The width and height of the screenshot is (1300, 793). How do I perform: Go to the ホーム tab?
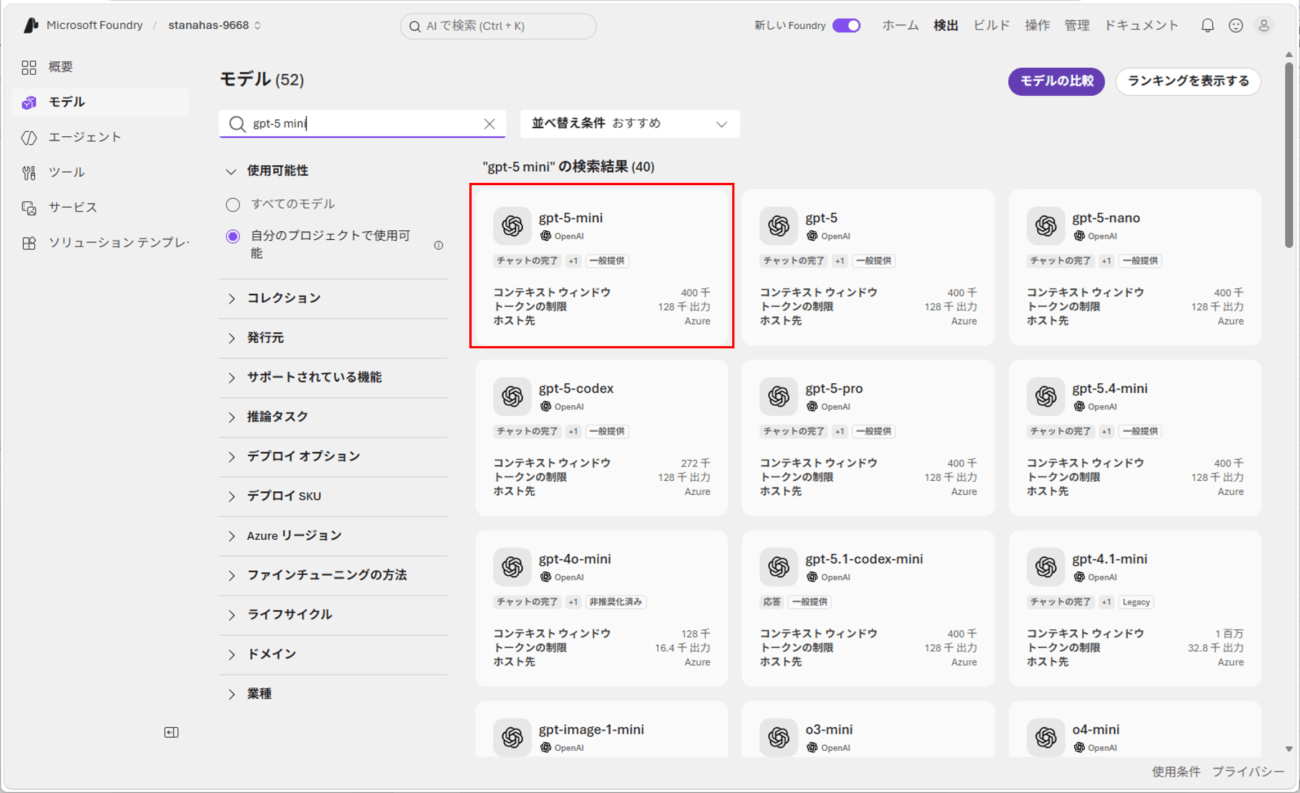[x=900, y=25]
